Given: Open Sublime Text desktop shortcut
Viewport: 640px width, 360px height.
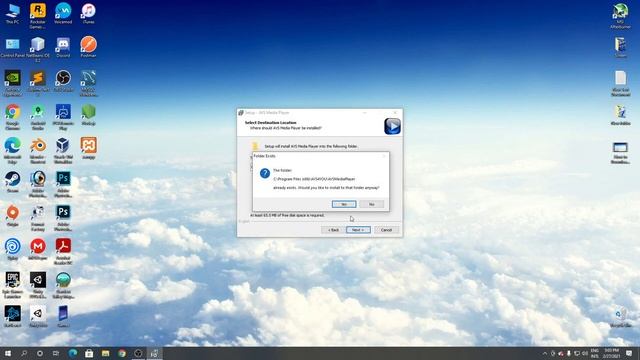Looking at the screenshot, I should point(38,83).
